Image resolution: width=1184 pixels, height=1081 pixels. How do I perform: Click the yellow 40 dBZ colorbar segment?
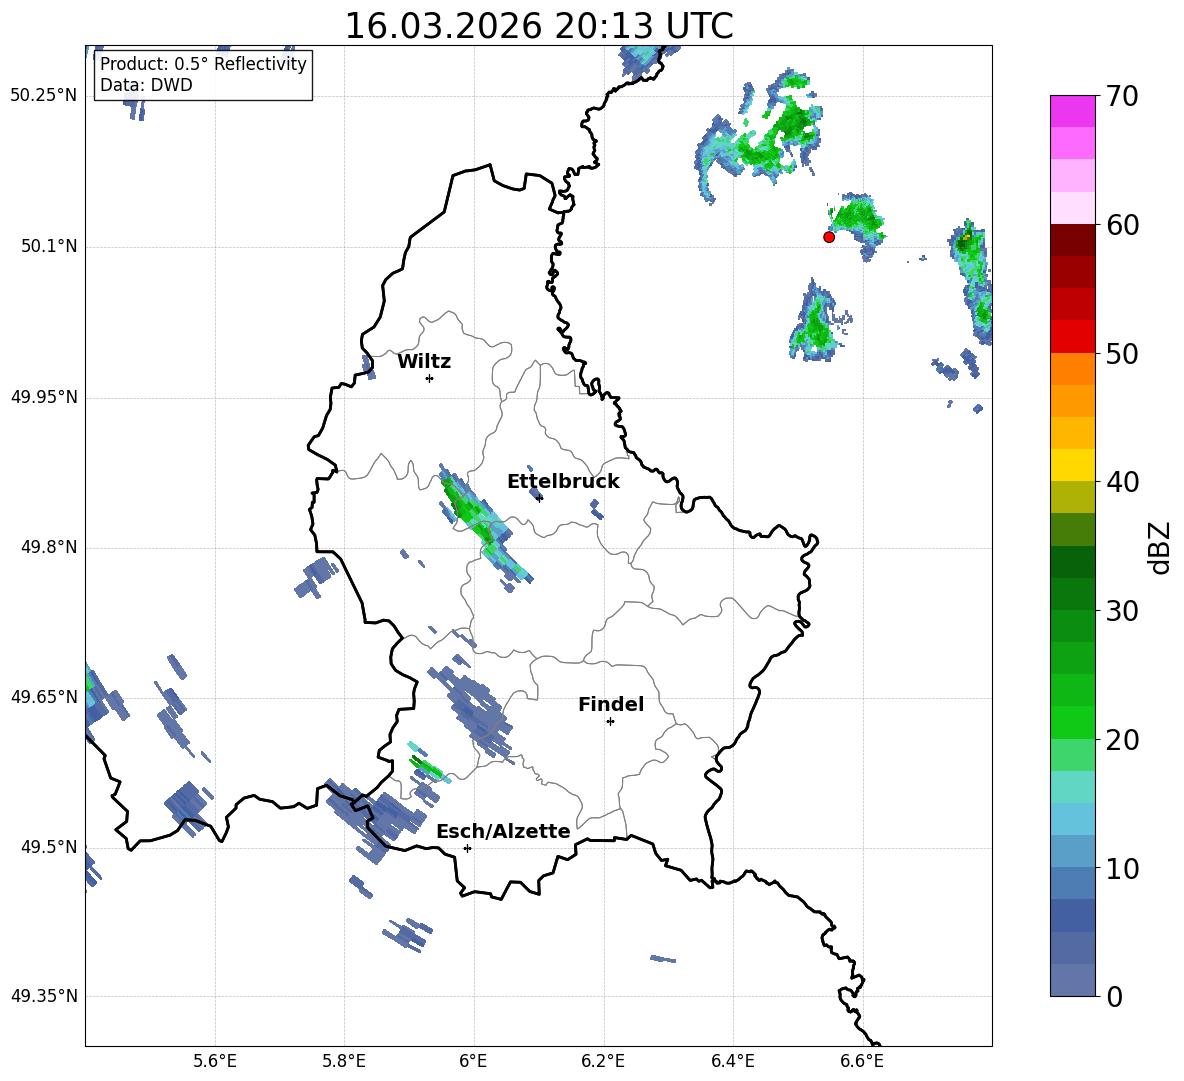click(x=1072, y=465)
